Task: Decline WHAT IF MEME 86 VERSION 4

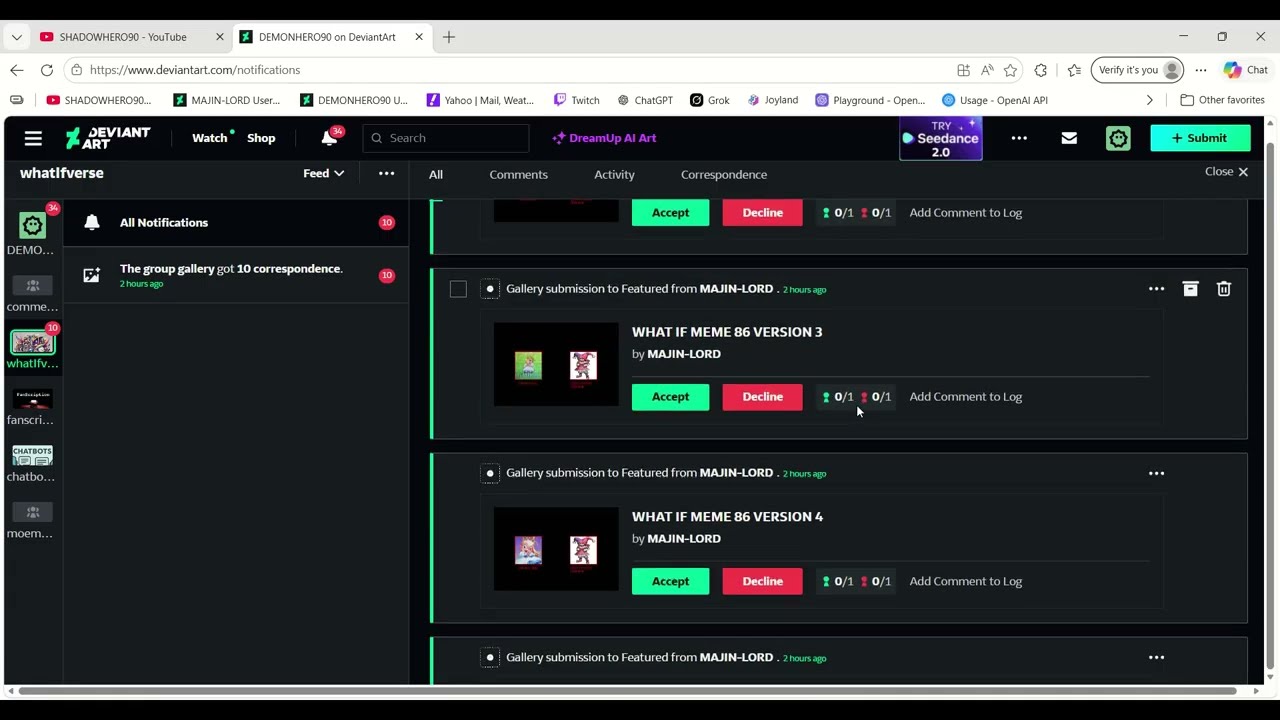Action: [762, 581]
